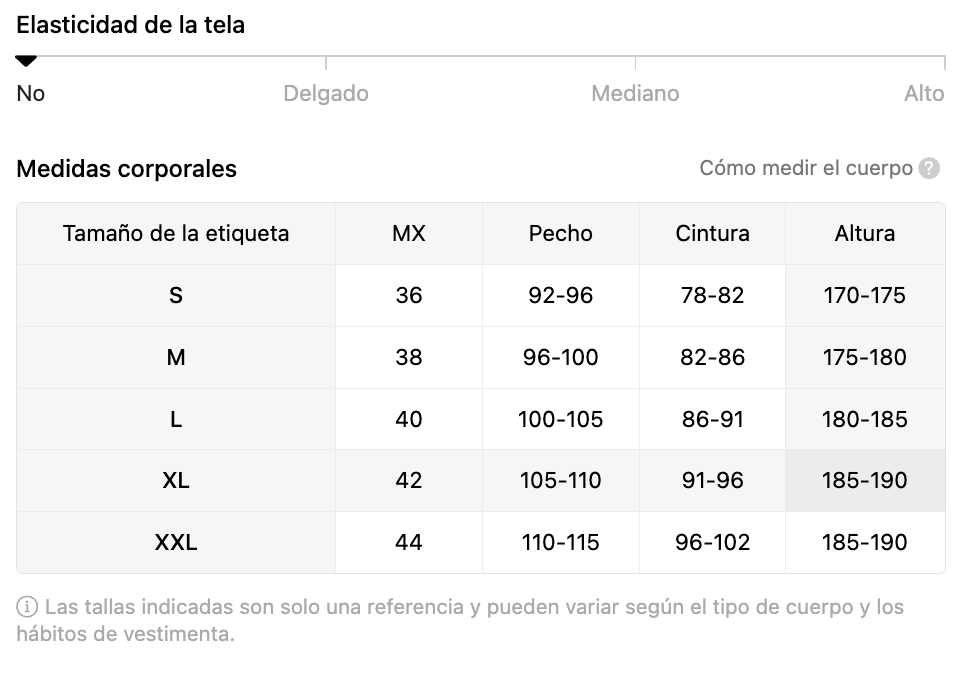Click the 'No' elasticity label
This screenshot has height=680, width=966.
tap(31, 94)
